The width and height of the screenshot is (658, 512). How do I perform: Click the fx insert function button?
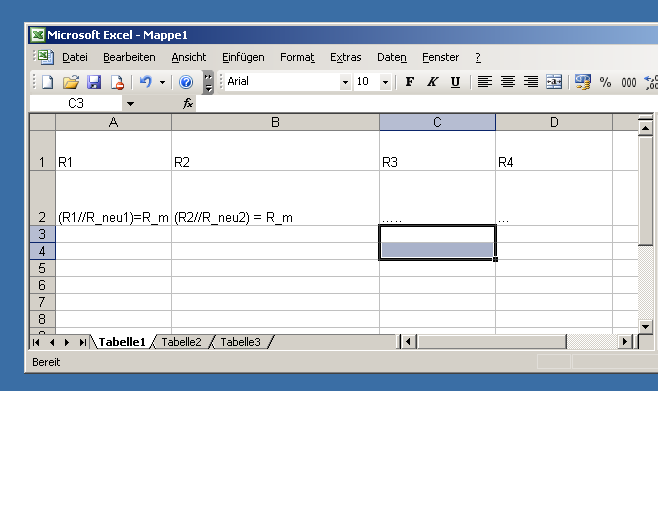click(188, 103)
